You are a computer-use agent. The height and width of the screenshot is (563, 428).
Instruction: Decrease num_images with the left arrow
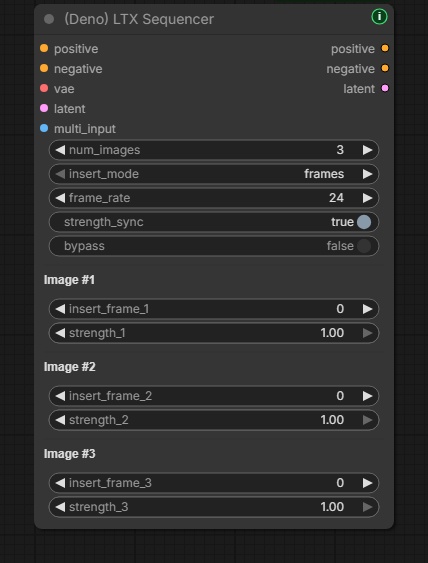coord(60,150)
